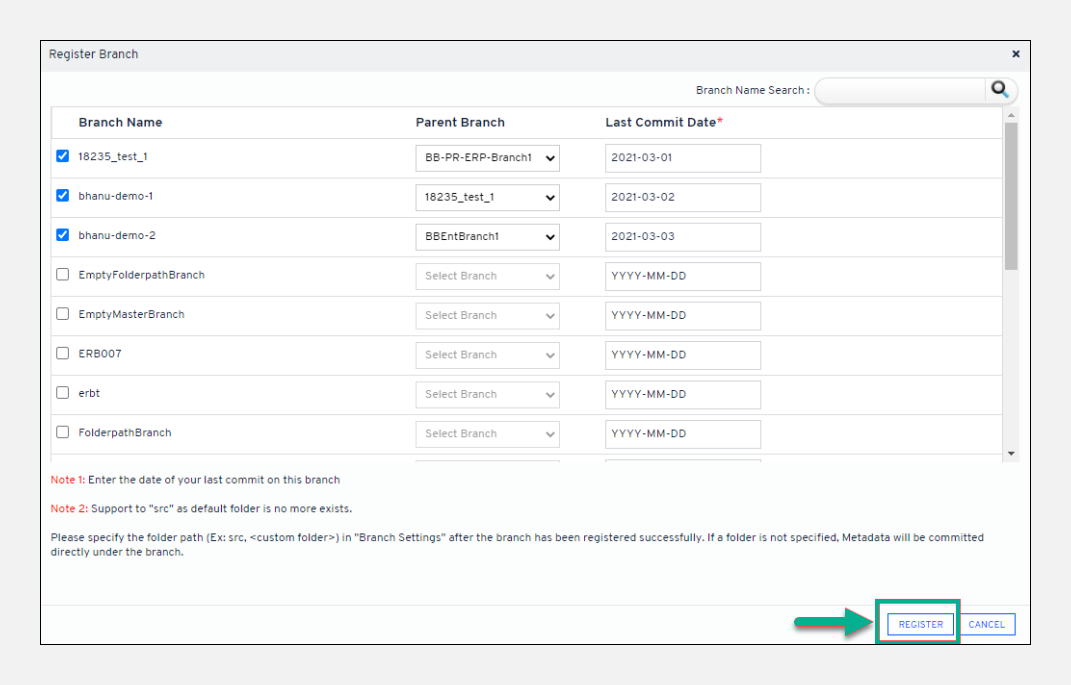Select the ERB007 branch checkbox
Image resolution: width=1071 pixels, height=685 pixels.
click(x=63, y=354)
